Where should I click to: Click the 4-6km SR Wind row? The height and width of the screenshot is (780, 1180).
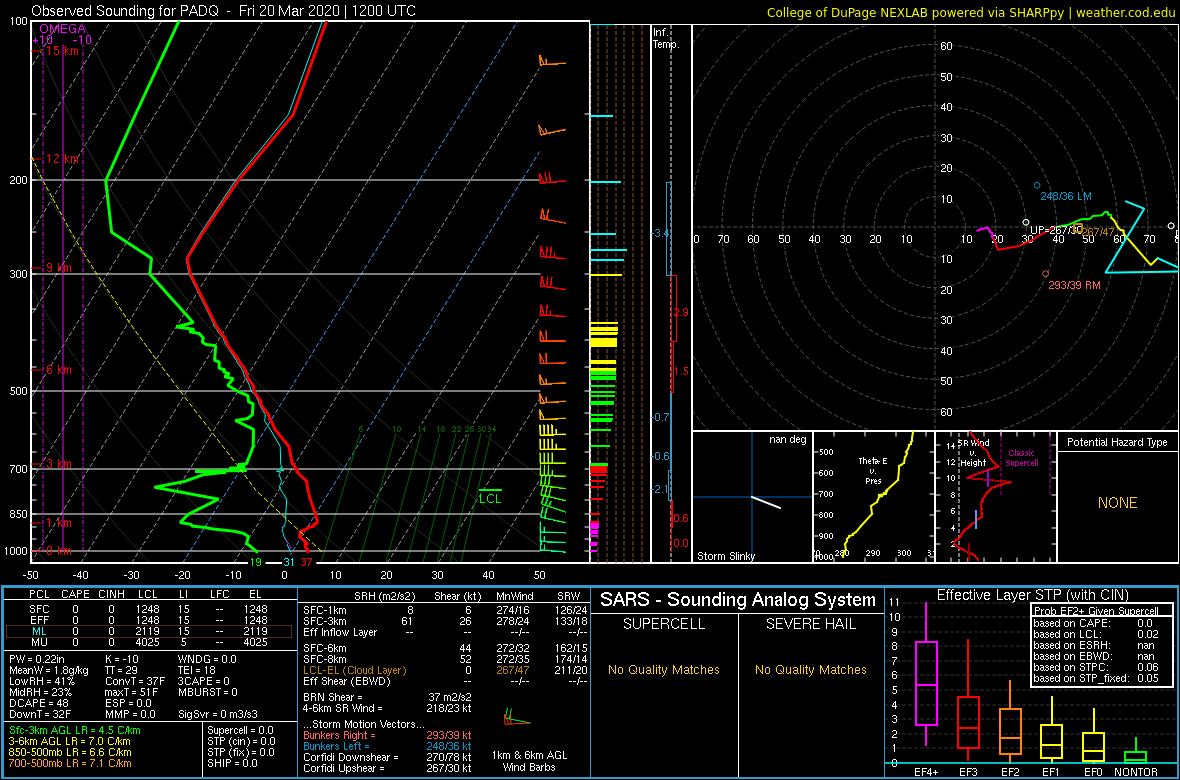pyautogui.click(x=388, y=708)
